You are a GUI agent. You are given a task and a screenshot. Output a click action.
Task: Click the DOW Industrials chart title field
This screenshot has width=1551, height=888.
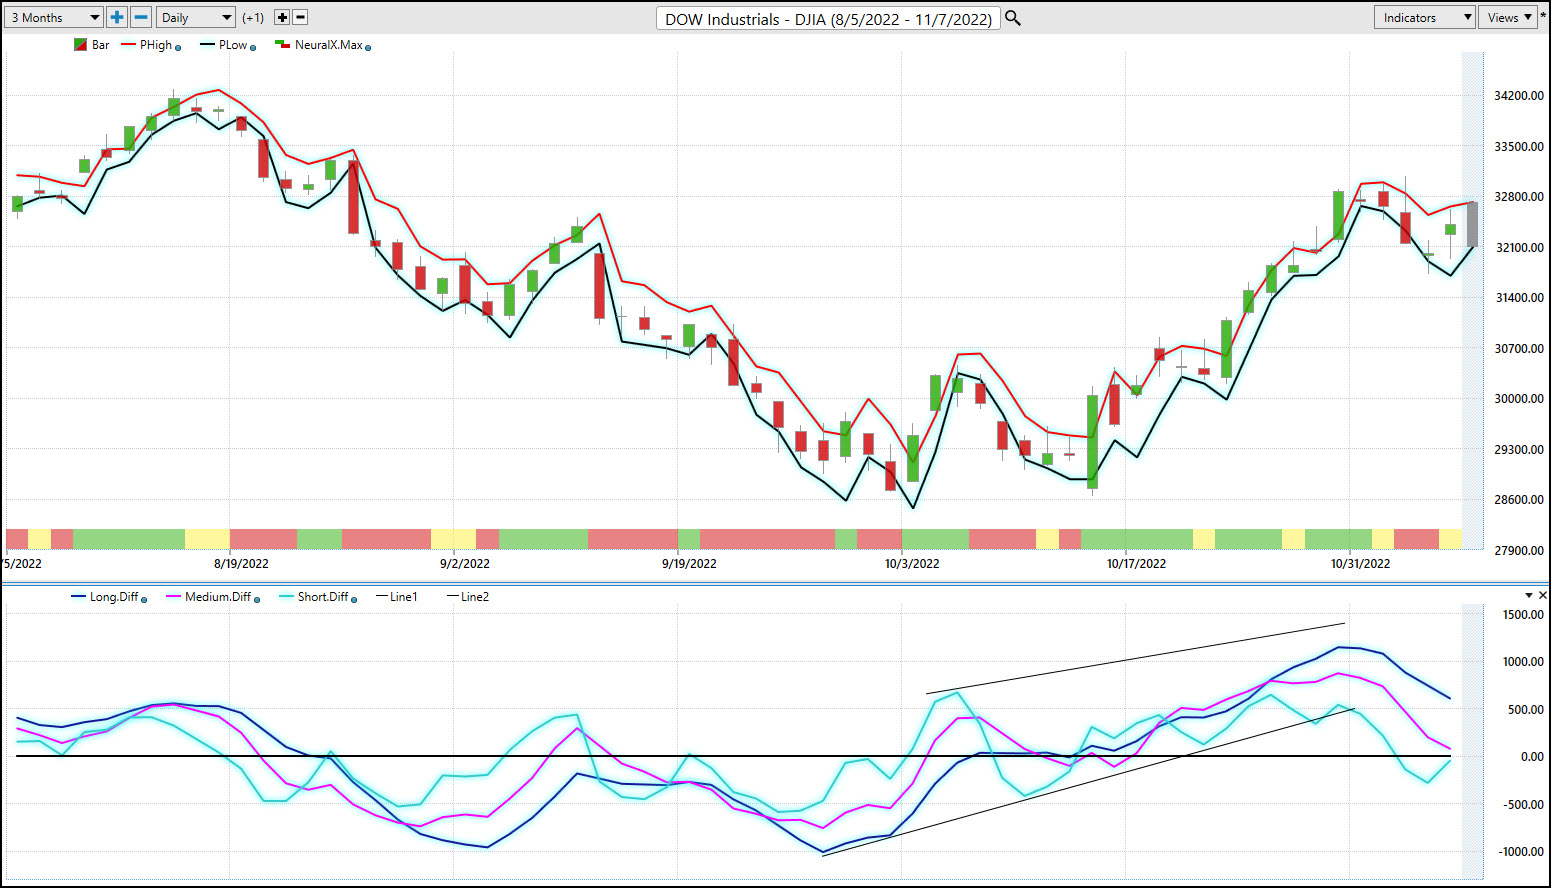(x=829, y=19)
